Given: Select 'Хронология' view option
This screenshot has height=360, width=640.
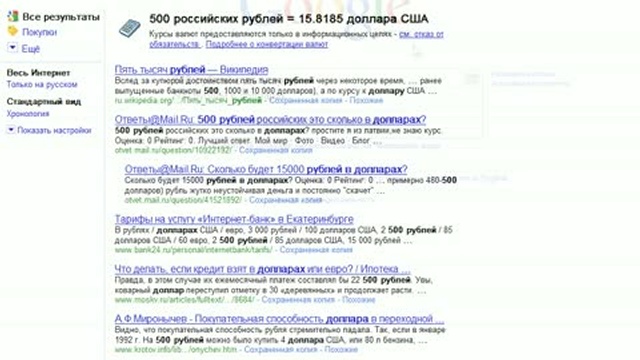Looking at the screenshot, I should (x=28, y=113).
